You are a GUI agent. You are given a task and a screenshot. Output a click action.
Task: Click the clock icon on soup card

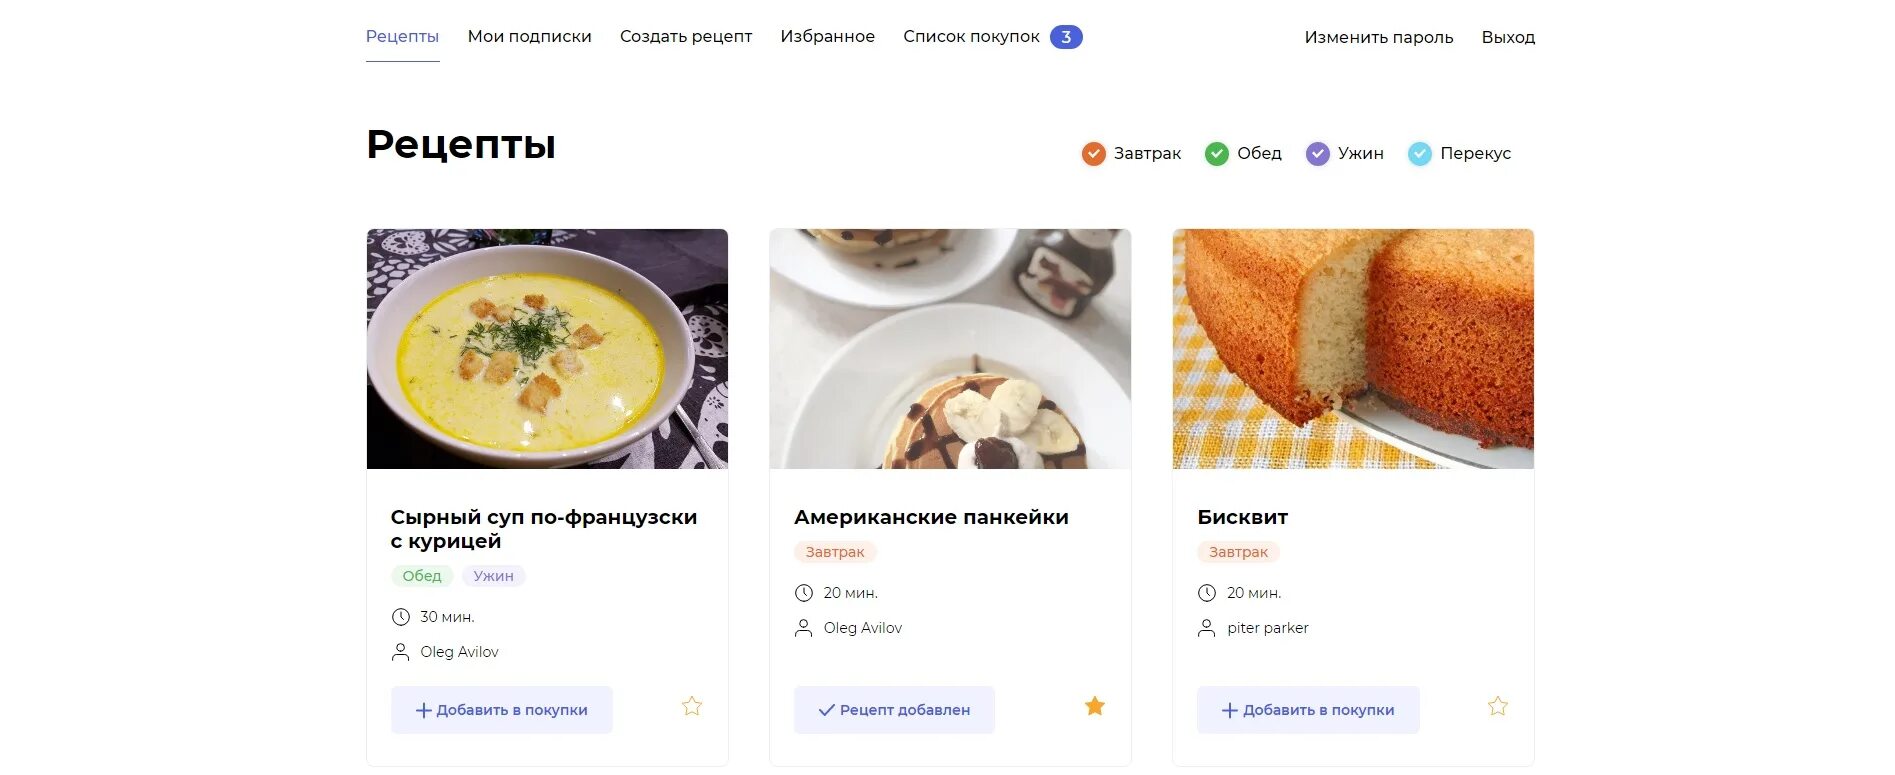click(x=401, y=617)
